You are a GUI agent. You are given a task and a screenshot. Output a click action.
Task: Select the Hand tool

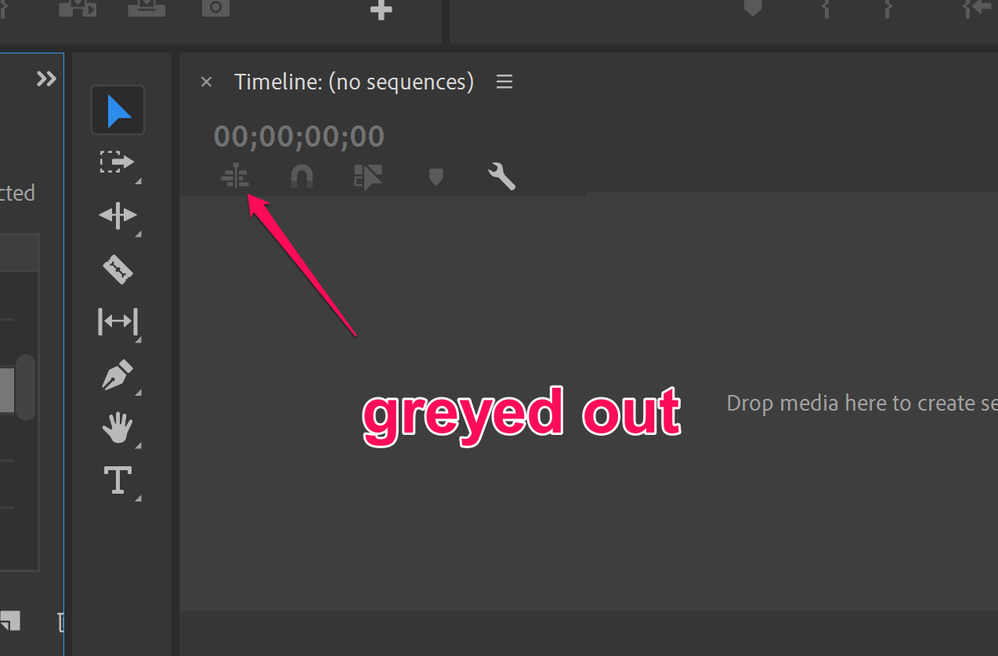118,427
